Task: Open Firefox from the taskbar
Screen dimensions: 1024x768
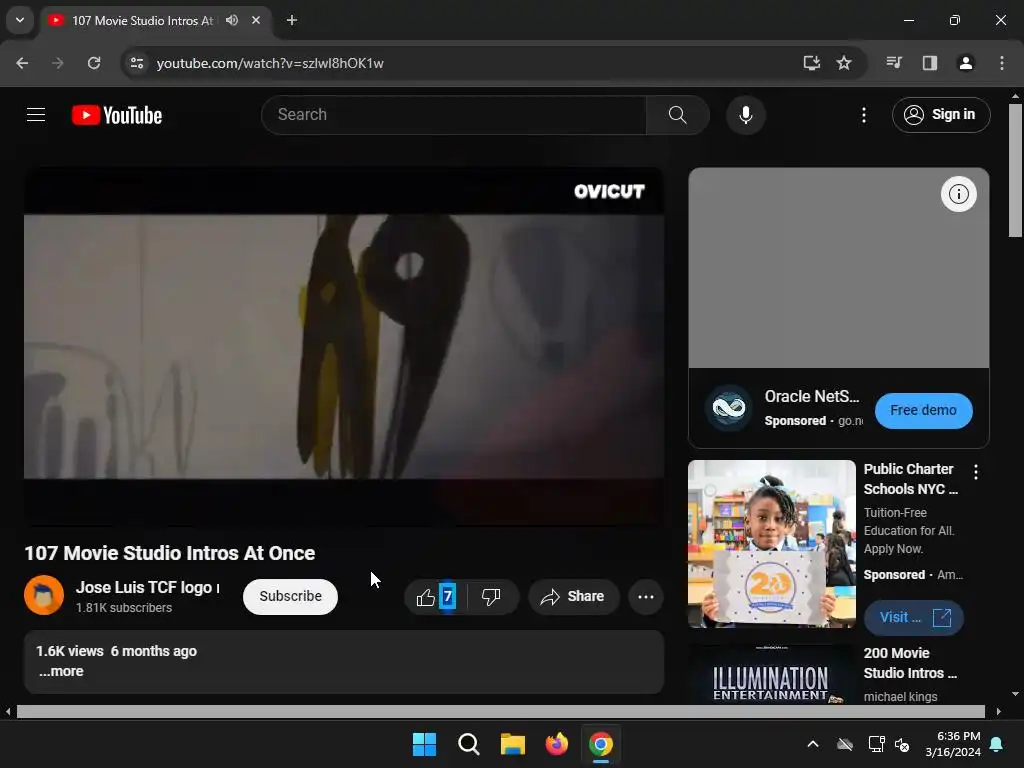Action: click(x=556, y=744)
